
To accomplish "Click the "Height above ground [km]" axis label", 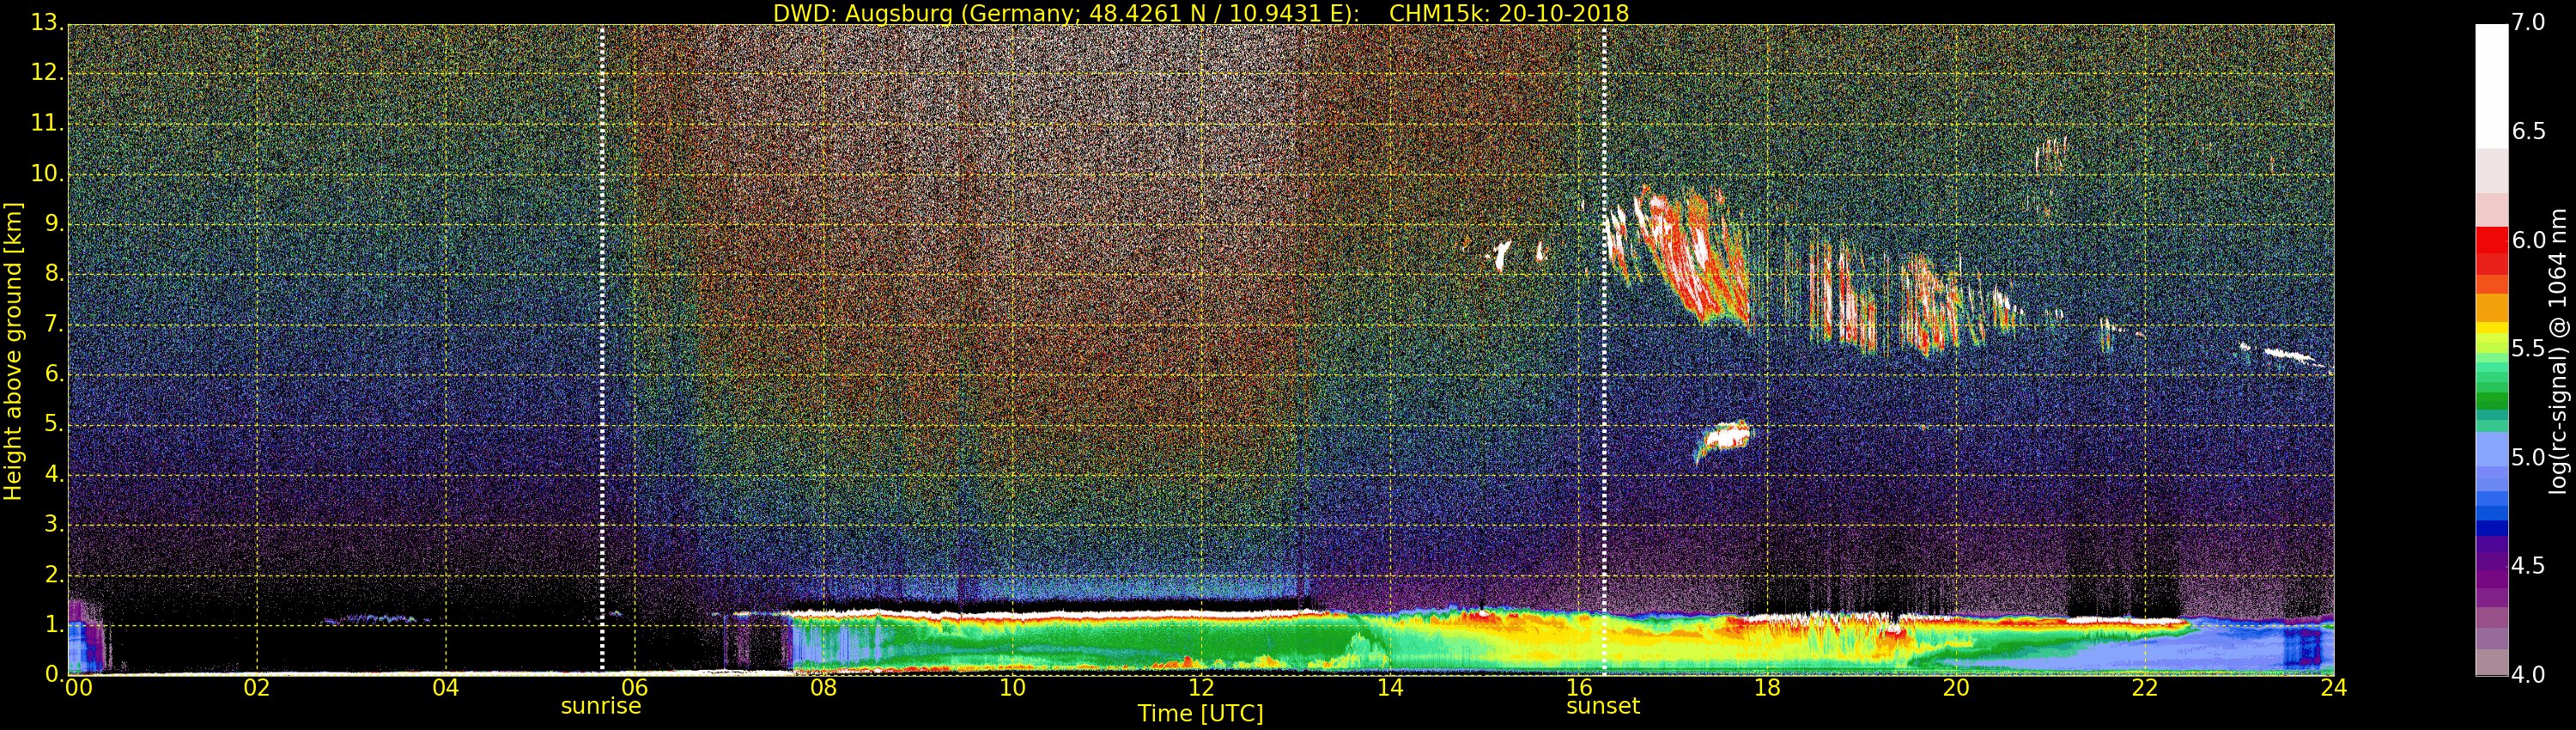I will (x=13, y=351).
